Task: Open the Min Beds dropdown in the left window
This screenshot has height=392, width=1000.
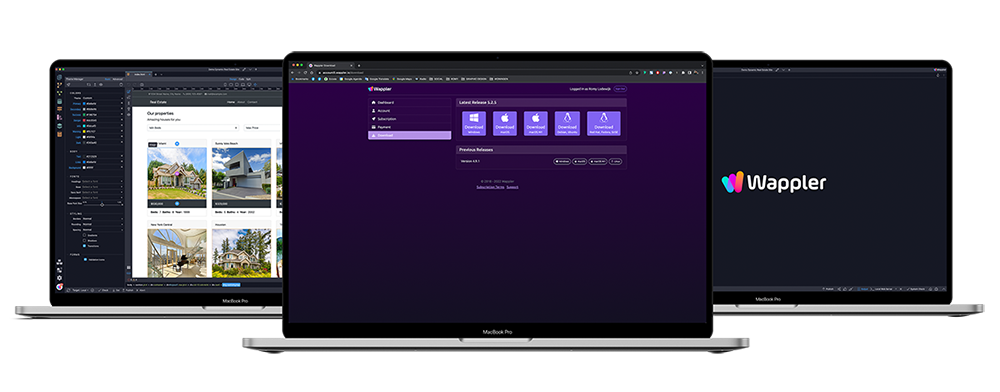Action: (193, 127)
